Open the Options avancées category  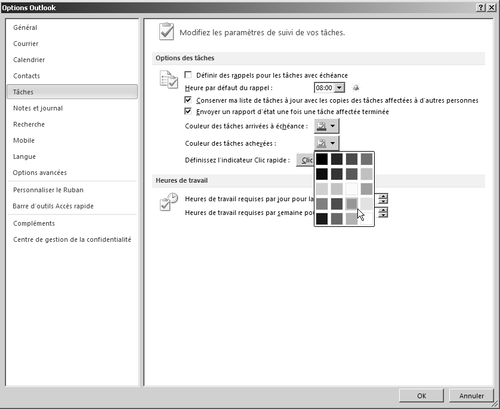40,173
